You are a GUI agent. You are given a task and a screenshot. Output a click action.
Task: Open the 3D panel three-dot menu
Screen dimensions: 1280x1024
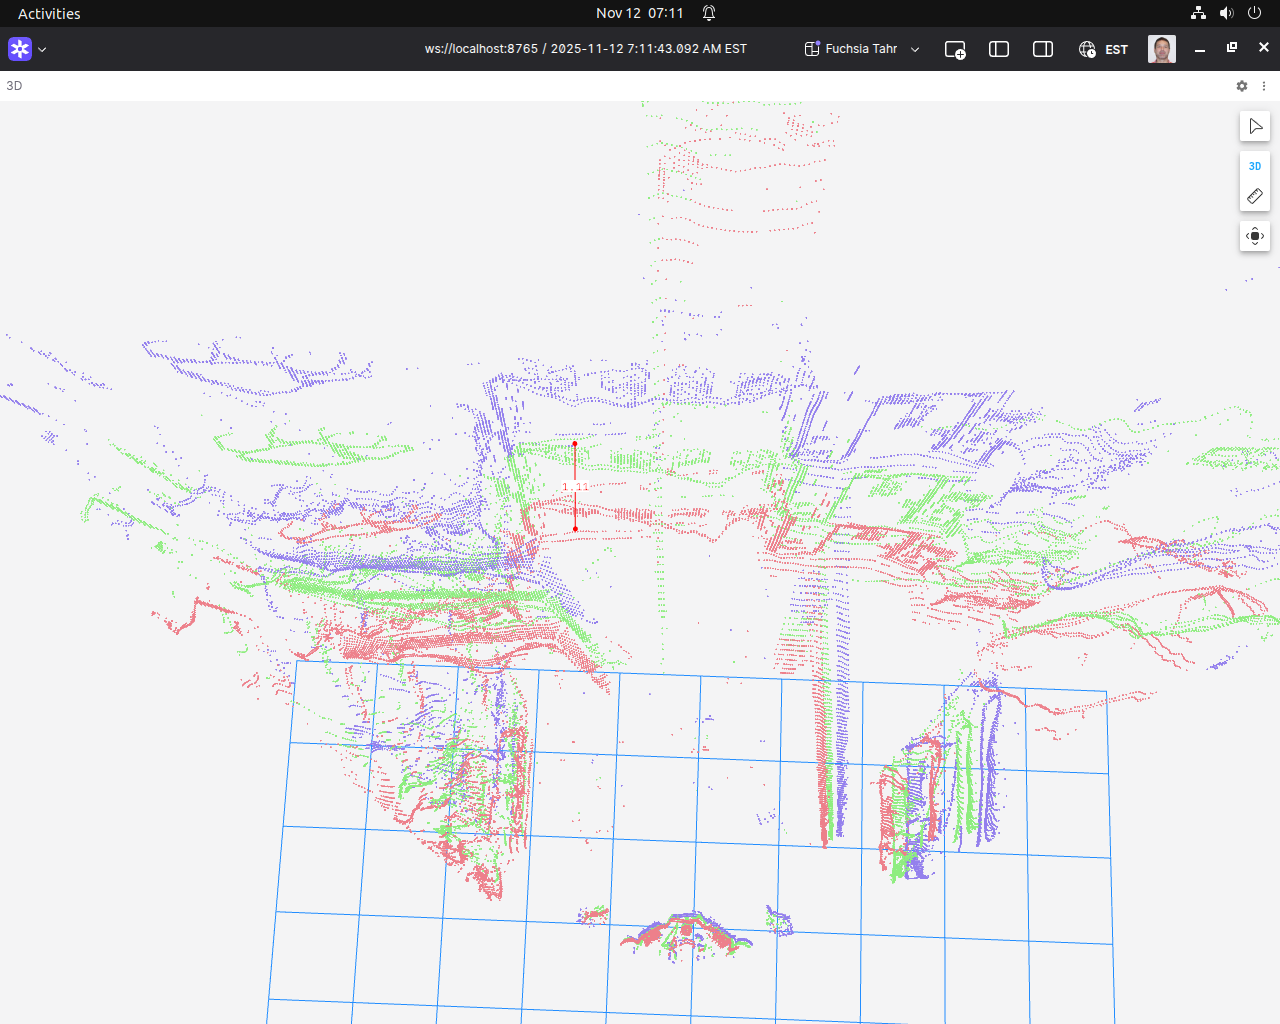(1264, 86)
